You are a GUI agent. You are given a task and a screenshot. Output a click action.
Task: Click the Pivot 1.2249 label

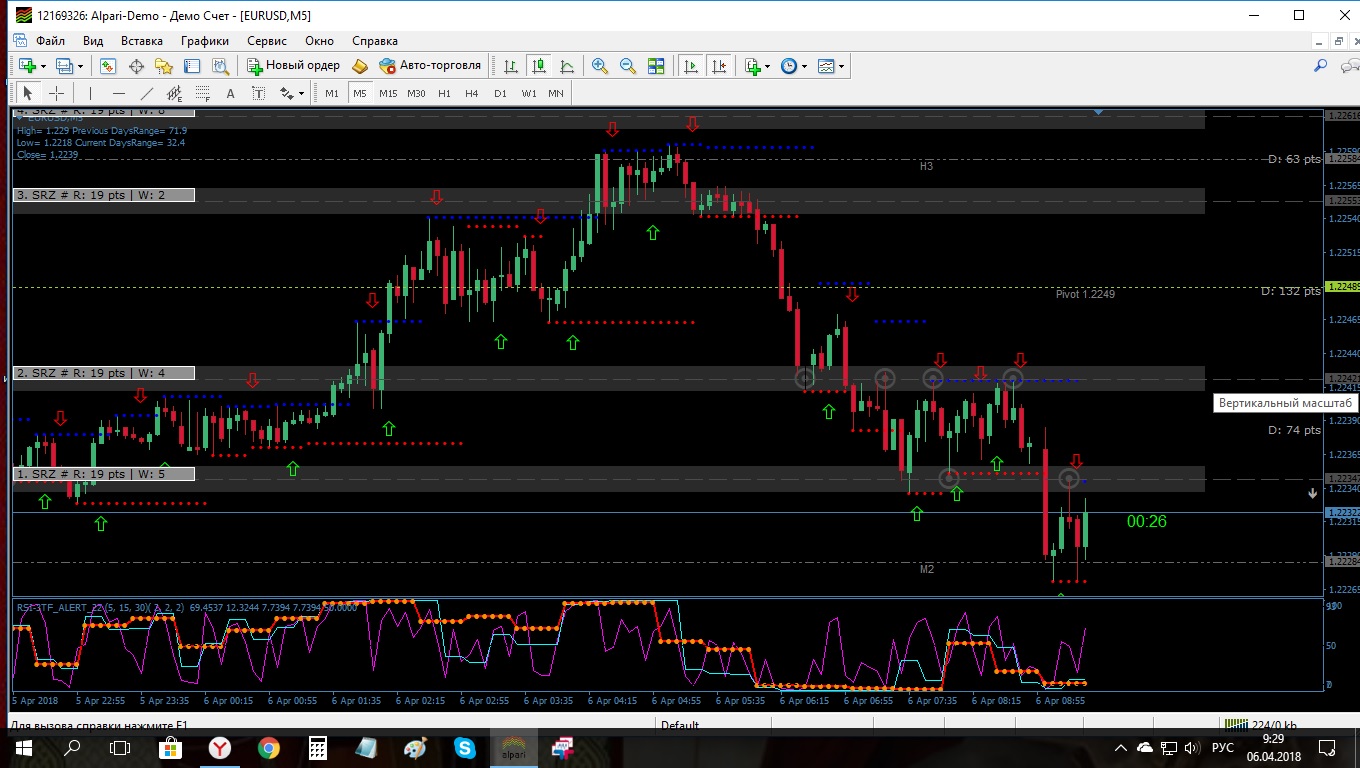[x=1085, y=294]
